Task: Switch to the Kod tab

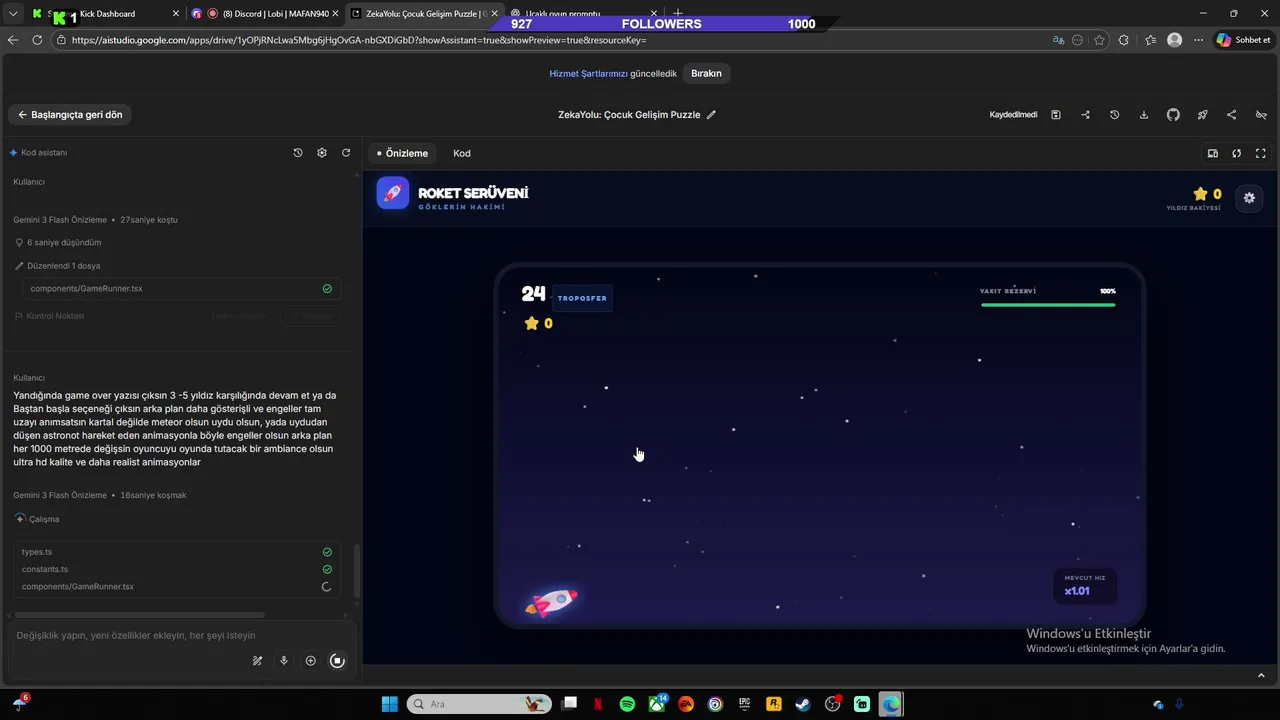Action: click(x=462, y=153)
